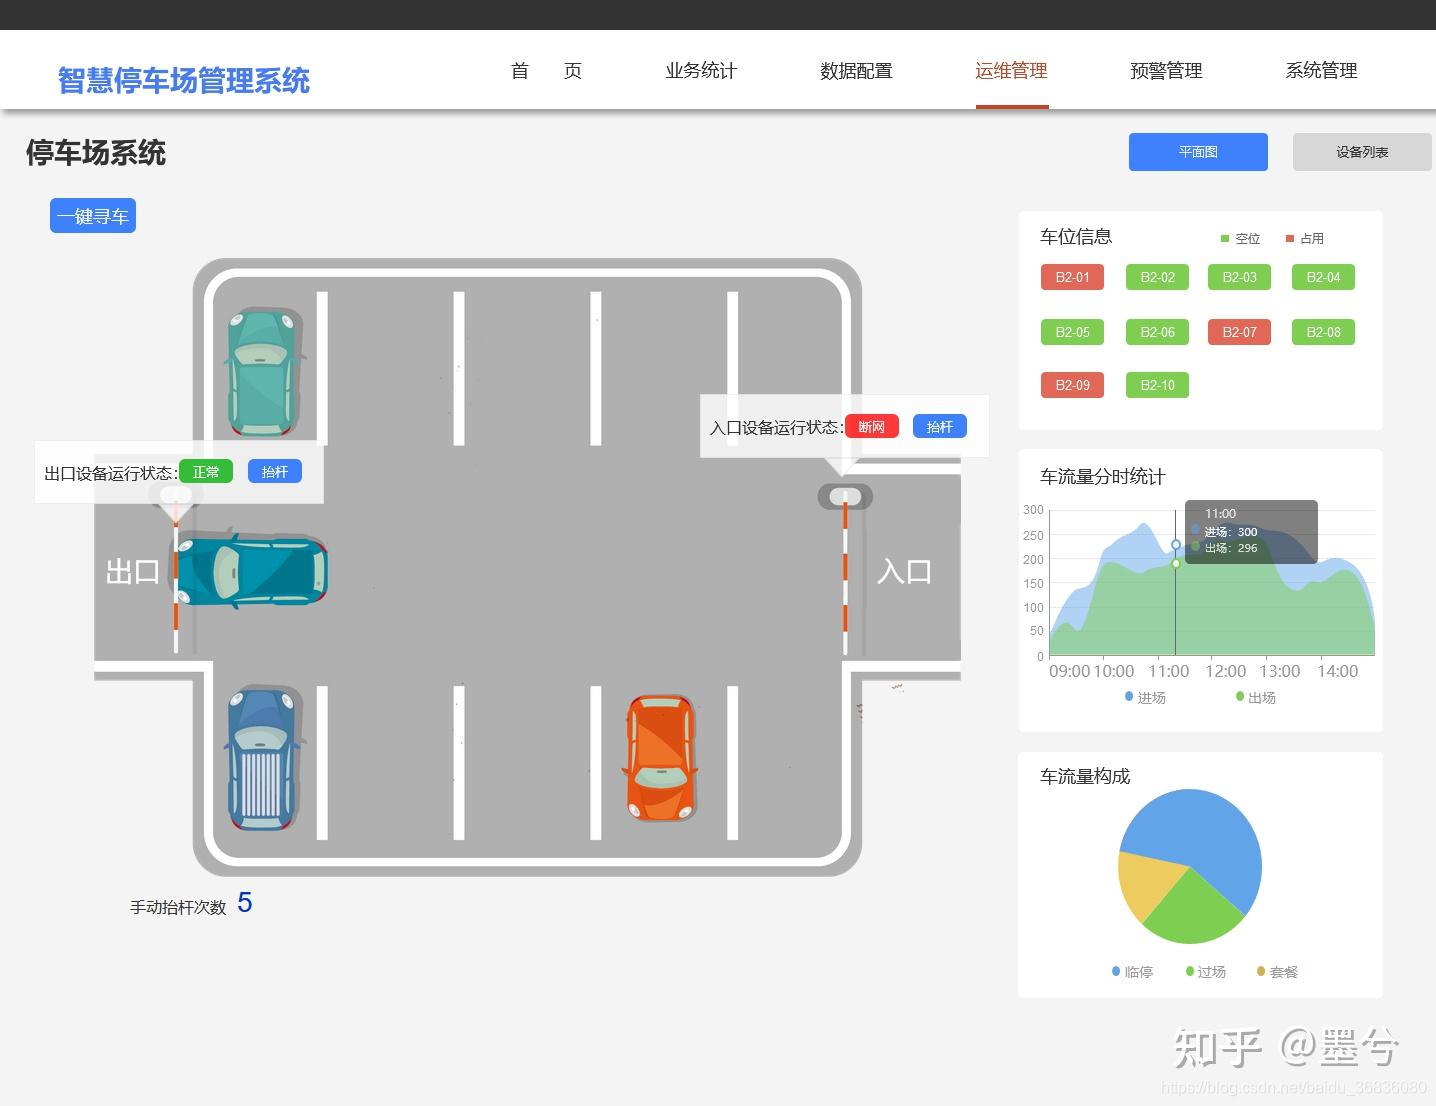Click the blue car parked in the lower row
1436x1106 pixels.
click(x=262, y=758)
